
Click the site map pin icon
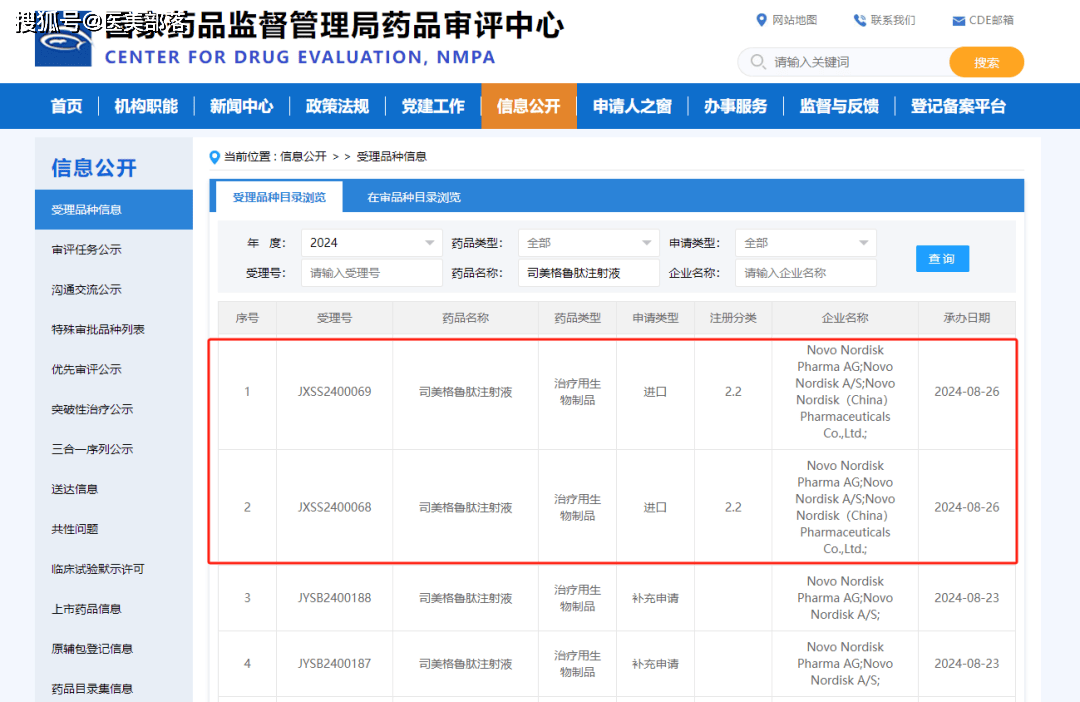pyautogui.click(x=761, y=20)
